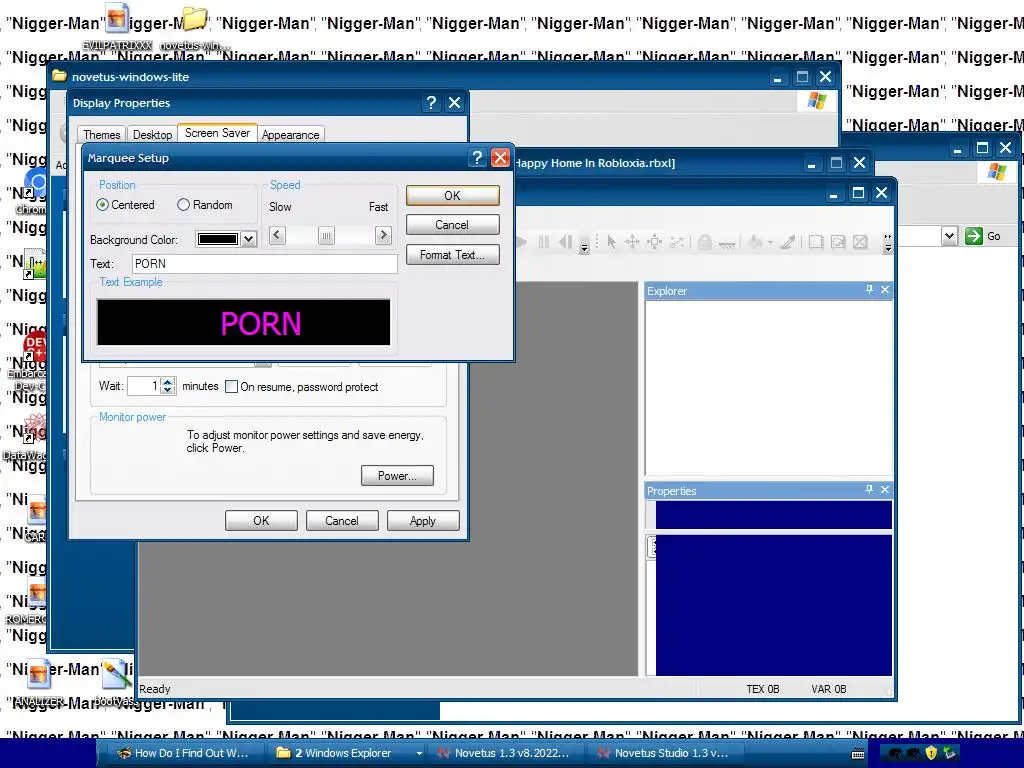Pin the Explorer panel with its pushpin icon
Screen dimensions: 1024x768
click(x=869, y=289)
